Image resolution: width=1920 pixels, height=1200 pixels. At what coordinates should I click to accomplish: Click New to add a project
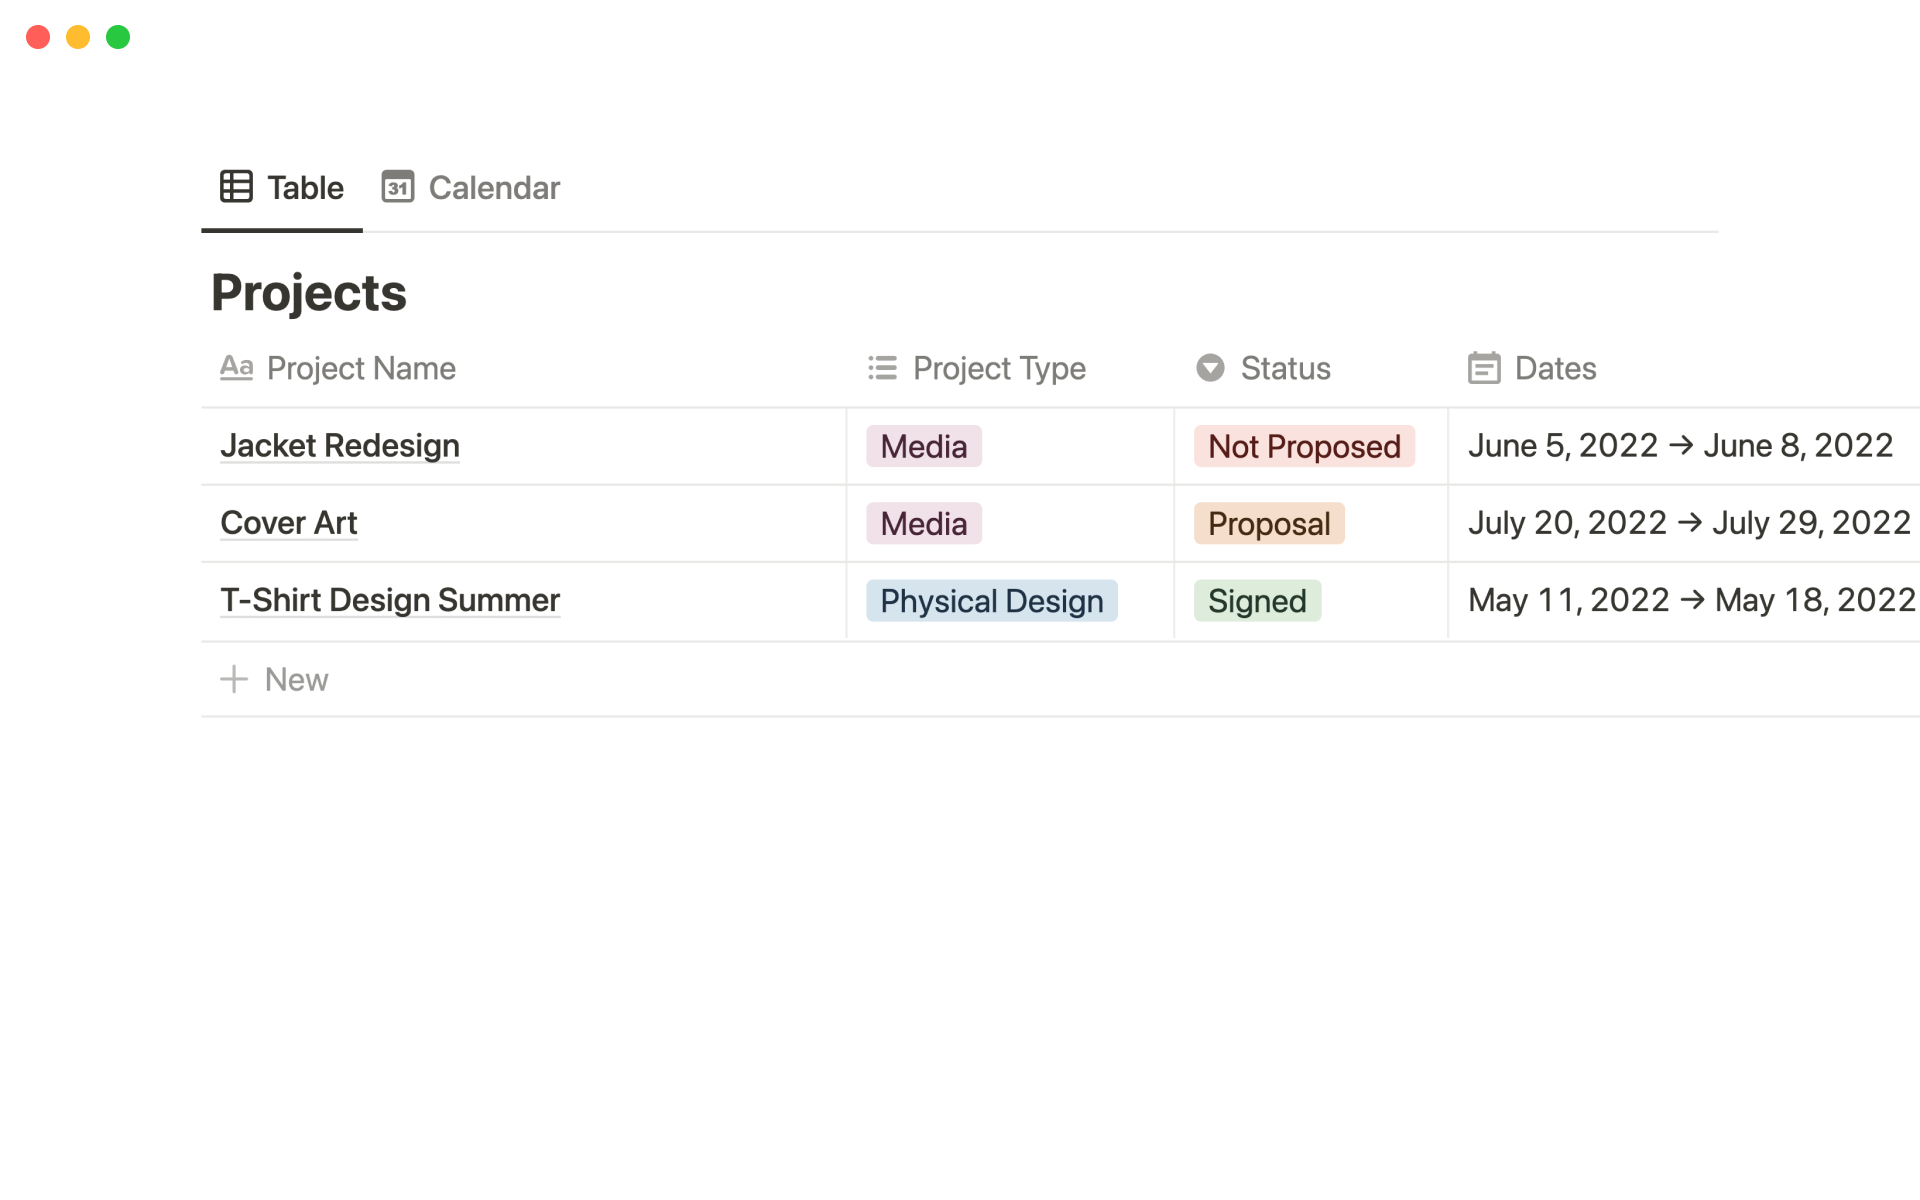pyautogui.click(x=296, y=680)
